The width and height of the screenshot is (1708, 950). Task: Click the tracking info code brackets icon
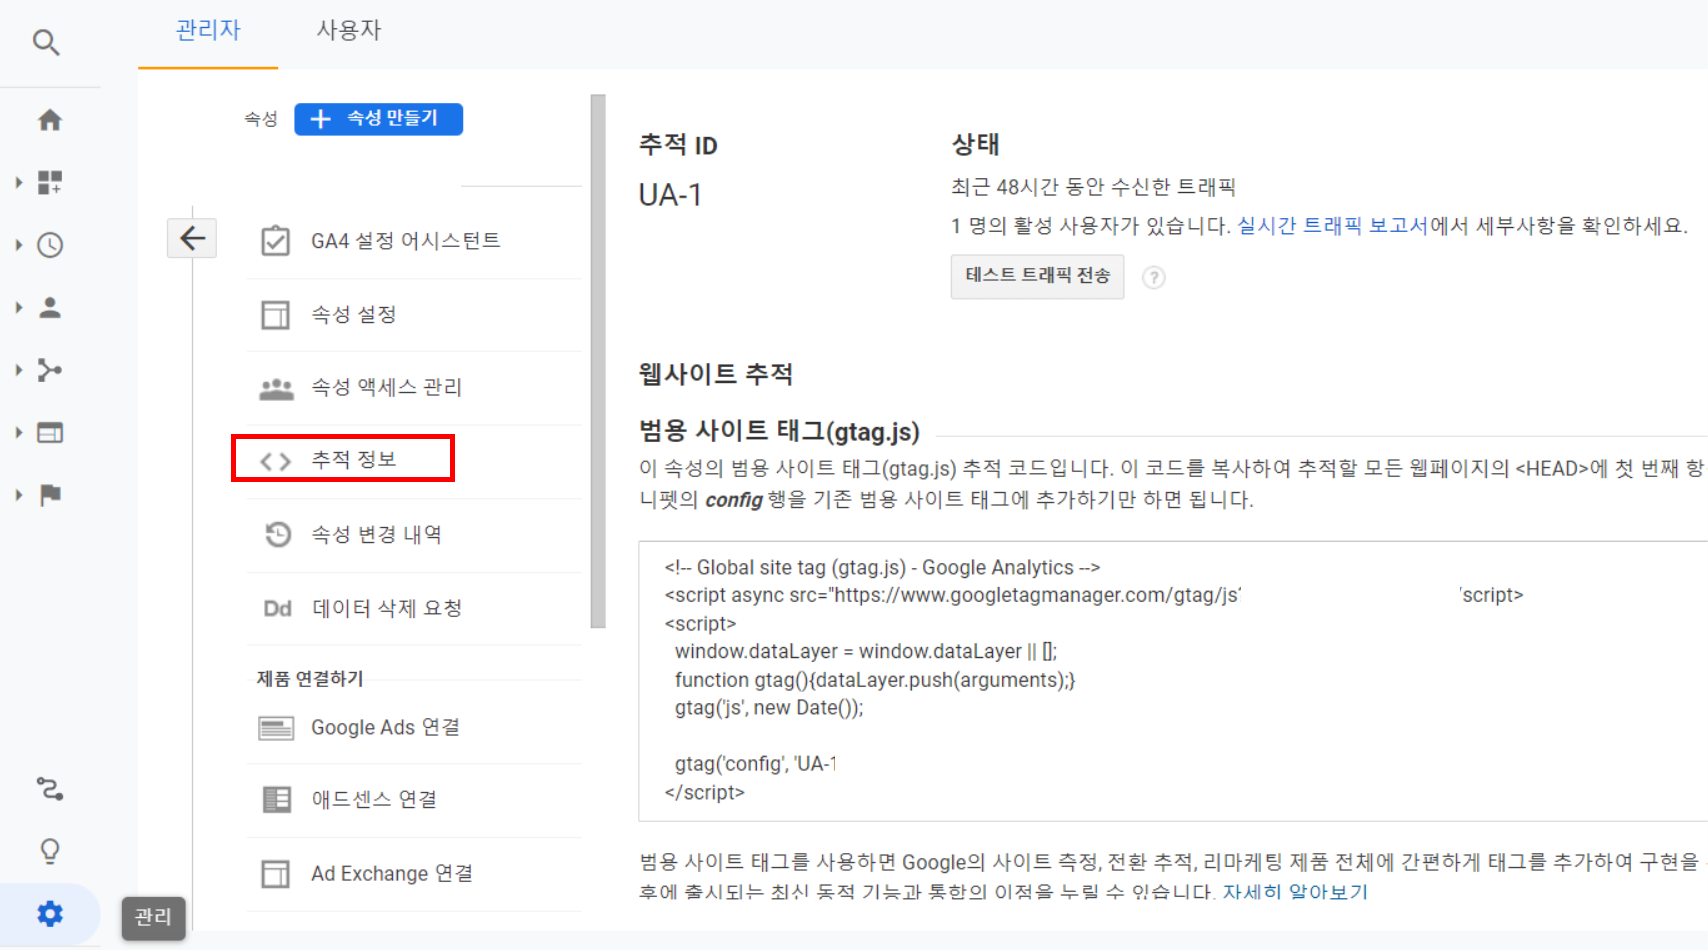[x=275, y=461]
